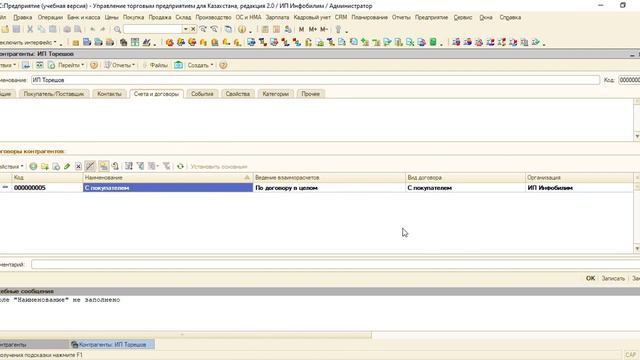This screenshot has width=640, height=360.
Task: Click the redo arrow icon in top toolbar
Action: [103, 29]
